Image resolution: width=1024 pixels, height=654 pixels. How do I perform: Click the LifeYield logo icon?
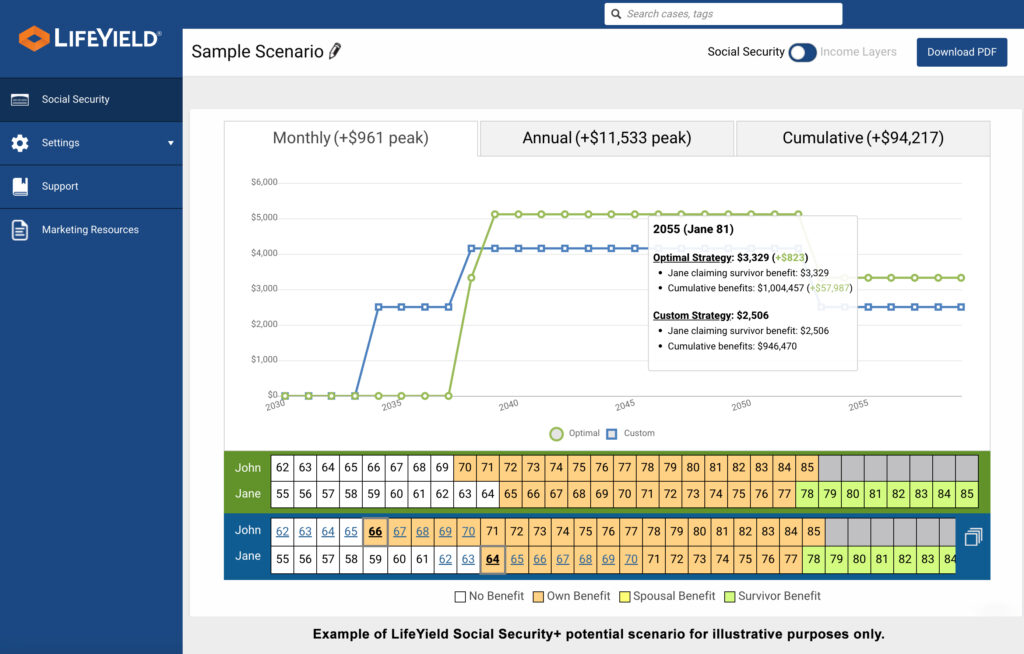click(x=33, y=39)
